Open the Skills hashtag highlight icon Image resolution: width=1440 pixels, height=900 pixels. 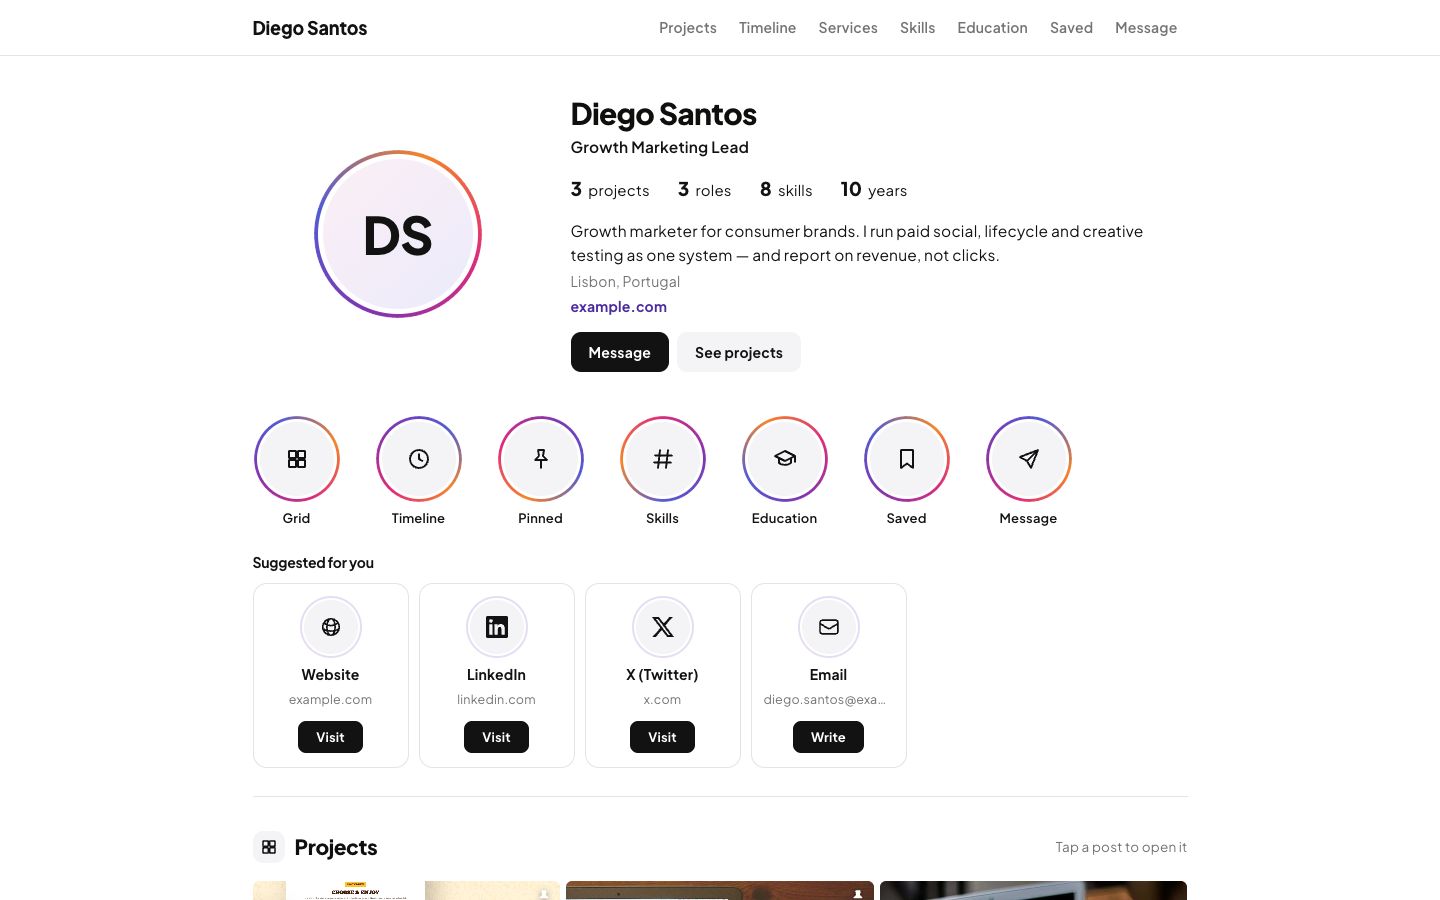pos(663,459)
